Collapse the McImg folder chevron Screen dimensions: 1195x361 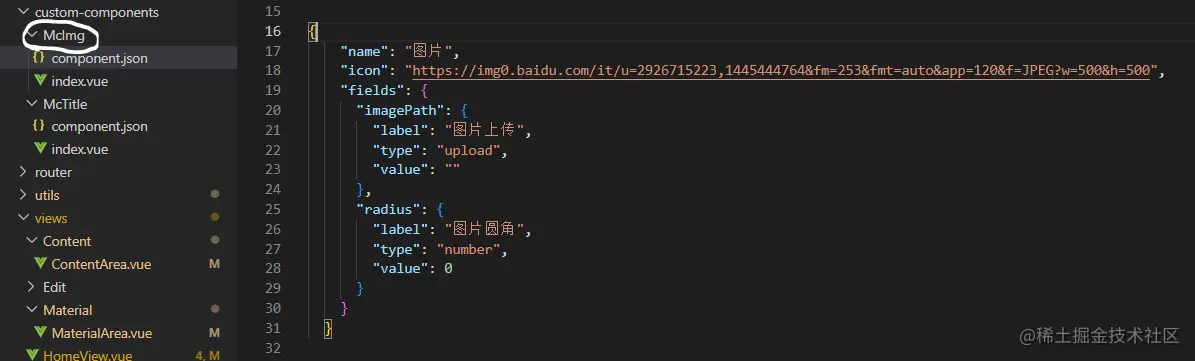32,35
